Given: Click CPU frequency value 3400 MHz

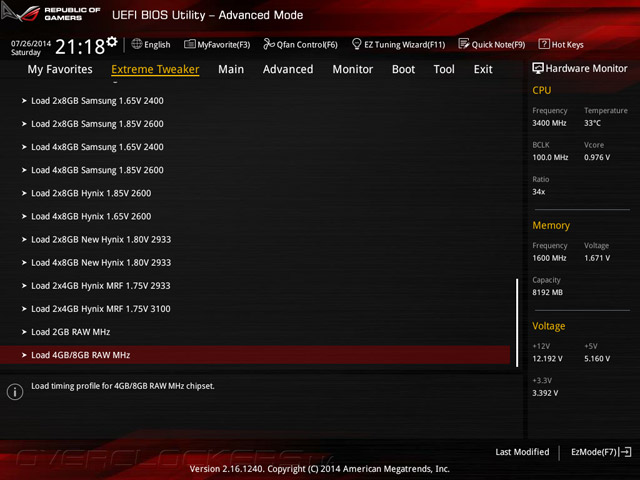Looking at the screenshot, I should tap(549, 123).
